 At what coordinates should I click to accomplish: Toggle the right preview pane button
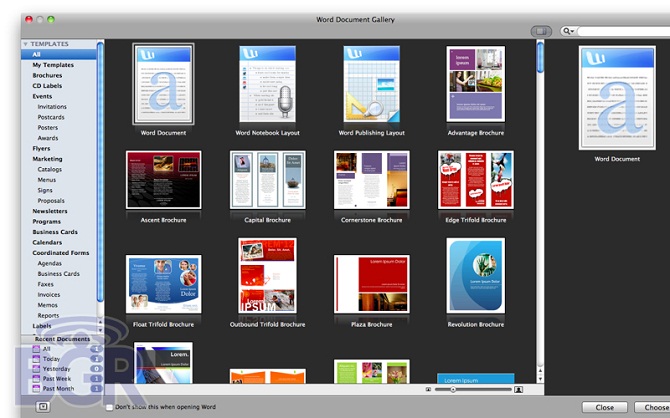tap(541, 31)
